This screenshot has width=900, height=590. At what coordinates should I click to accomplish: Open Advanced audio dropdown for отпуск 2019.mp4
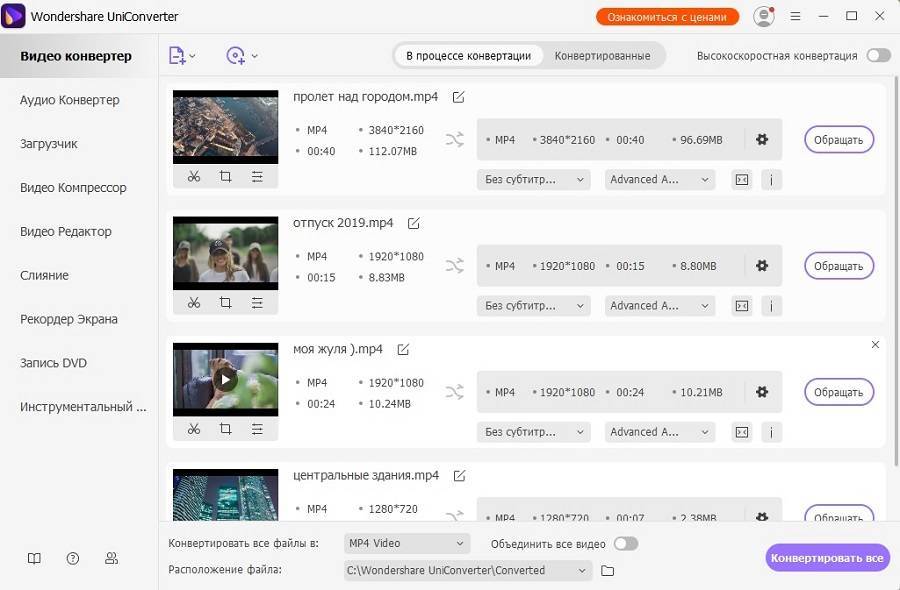pos(659,306)
